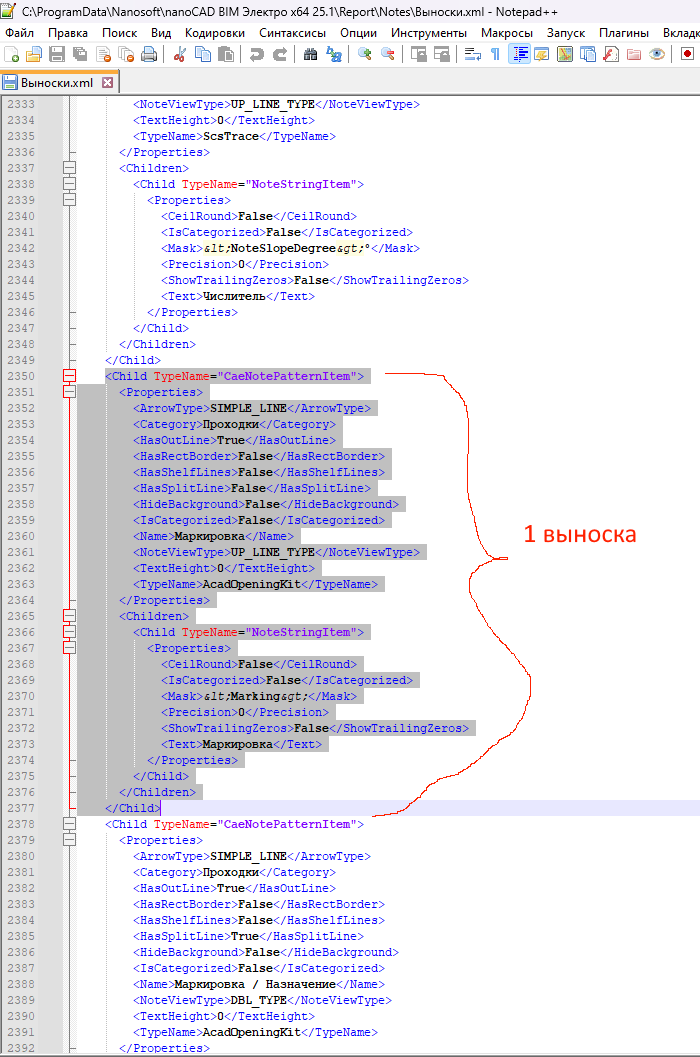Open a file with the folder icon
The width and height of the screenshot is (700, 1057).
click(x=34, y=54)
